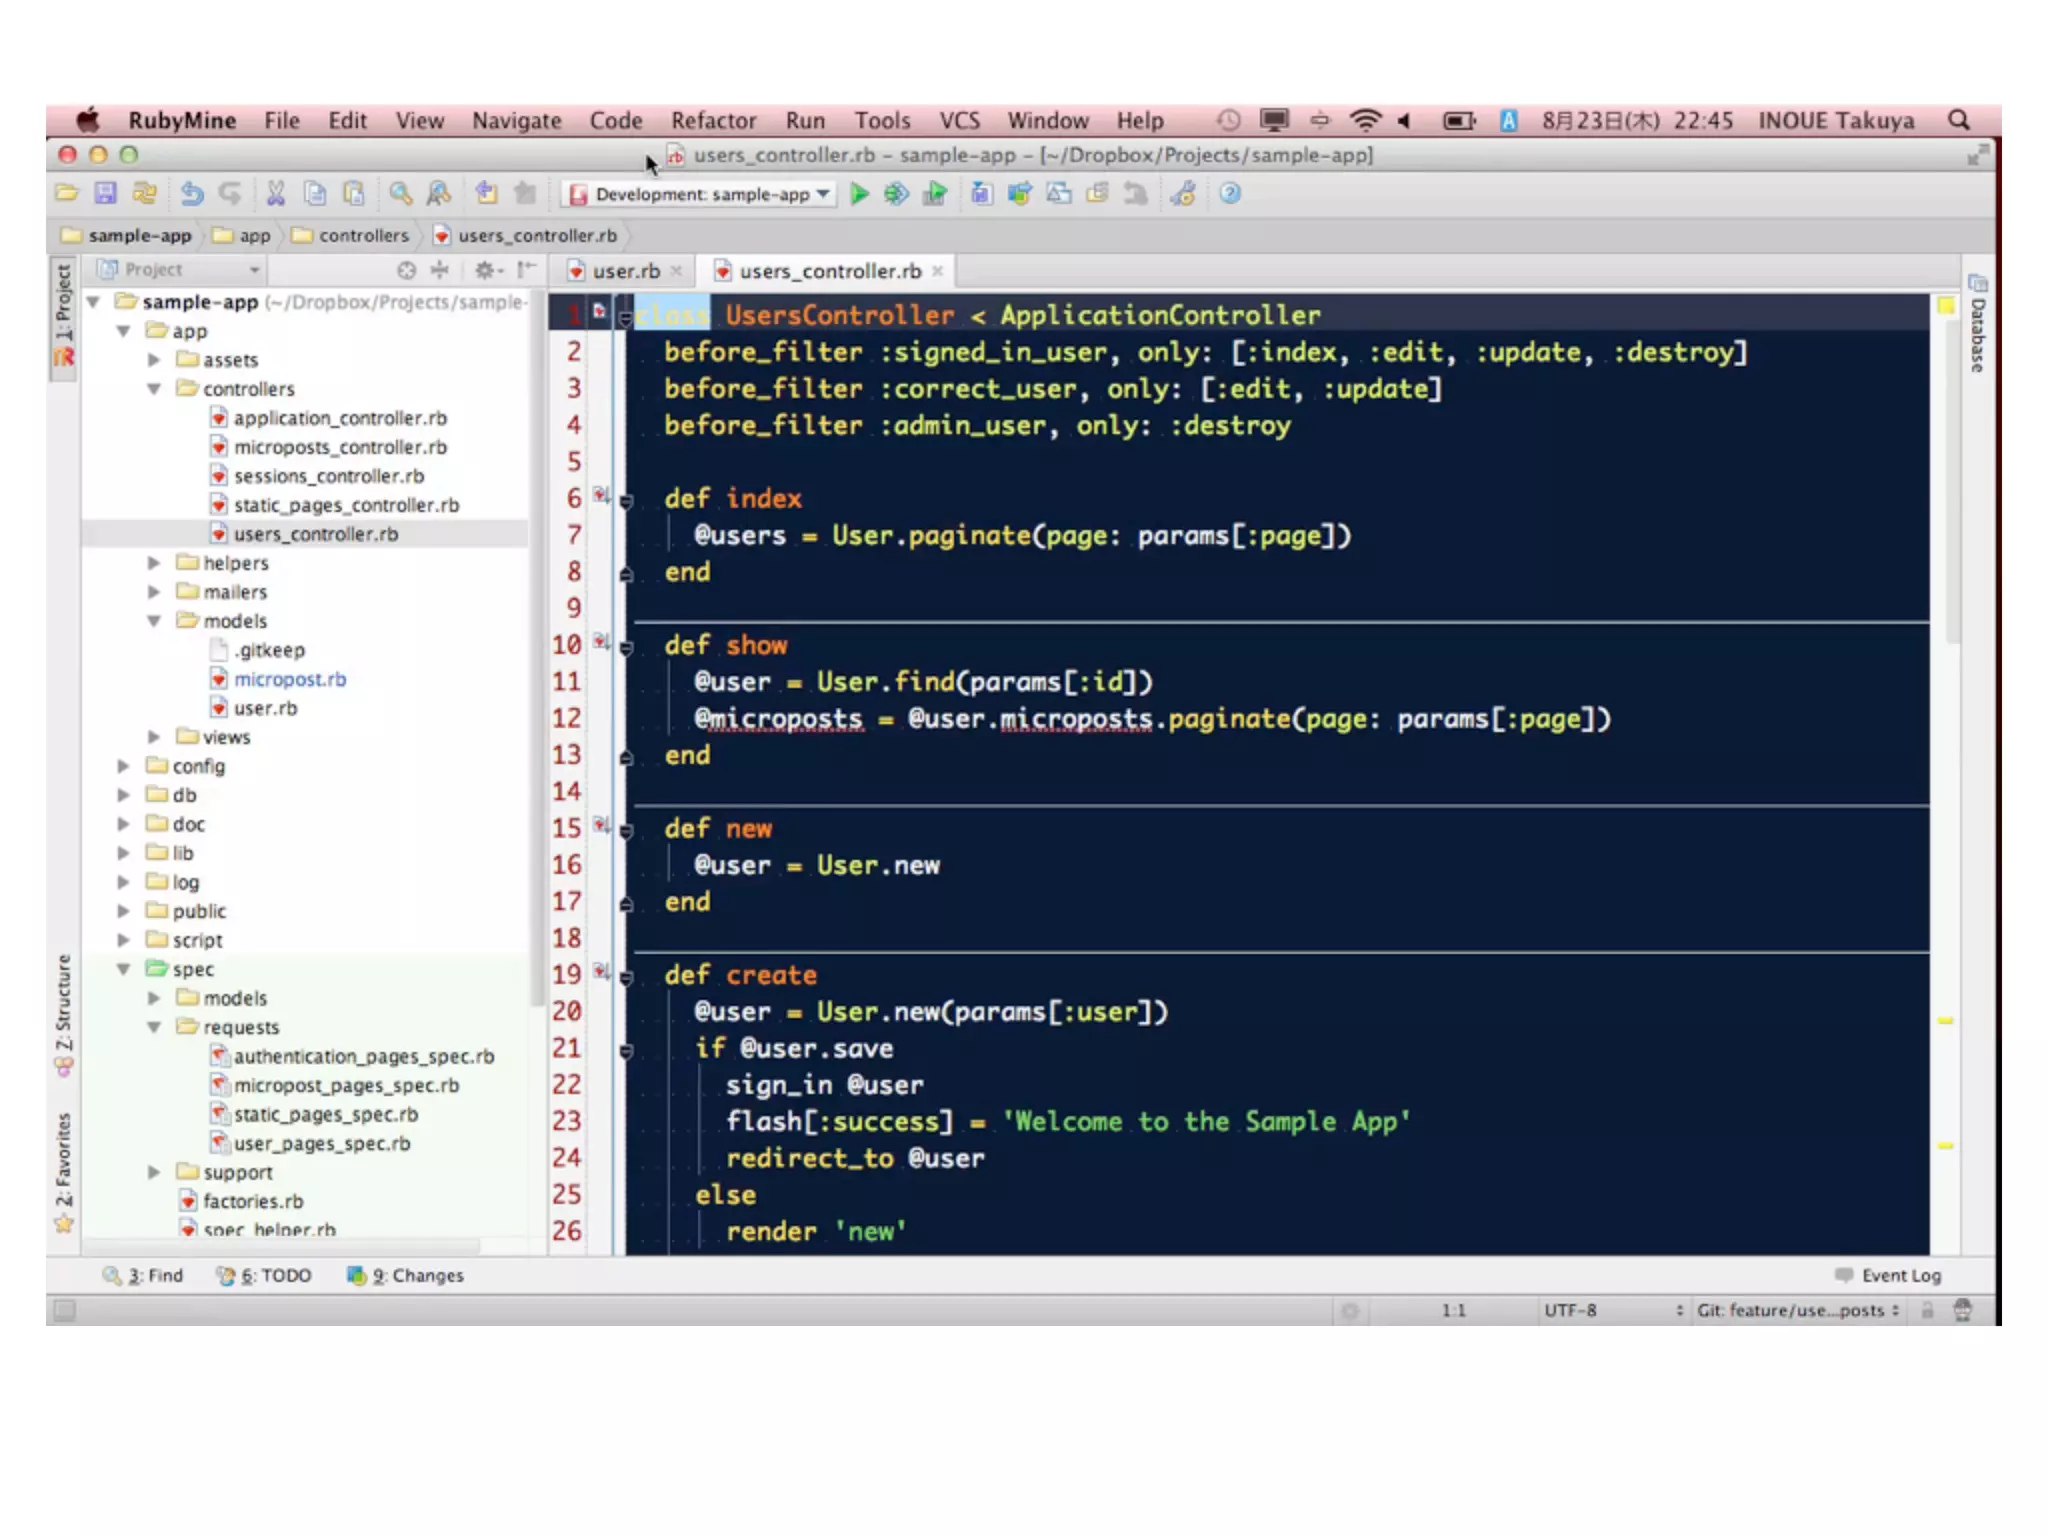This screenshot has width=2048, height=1536.
Task: Expand the helpers folder
Action: (x=154, y=563)
